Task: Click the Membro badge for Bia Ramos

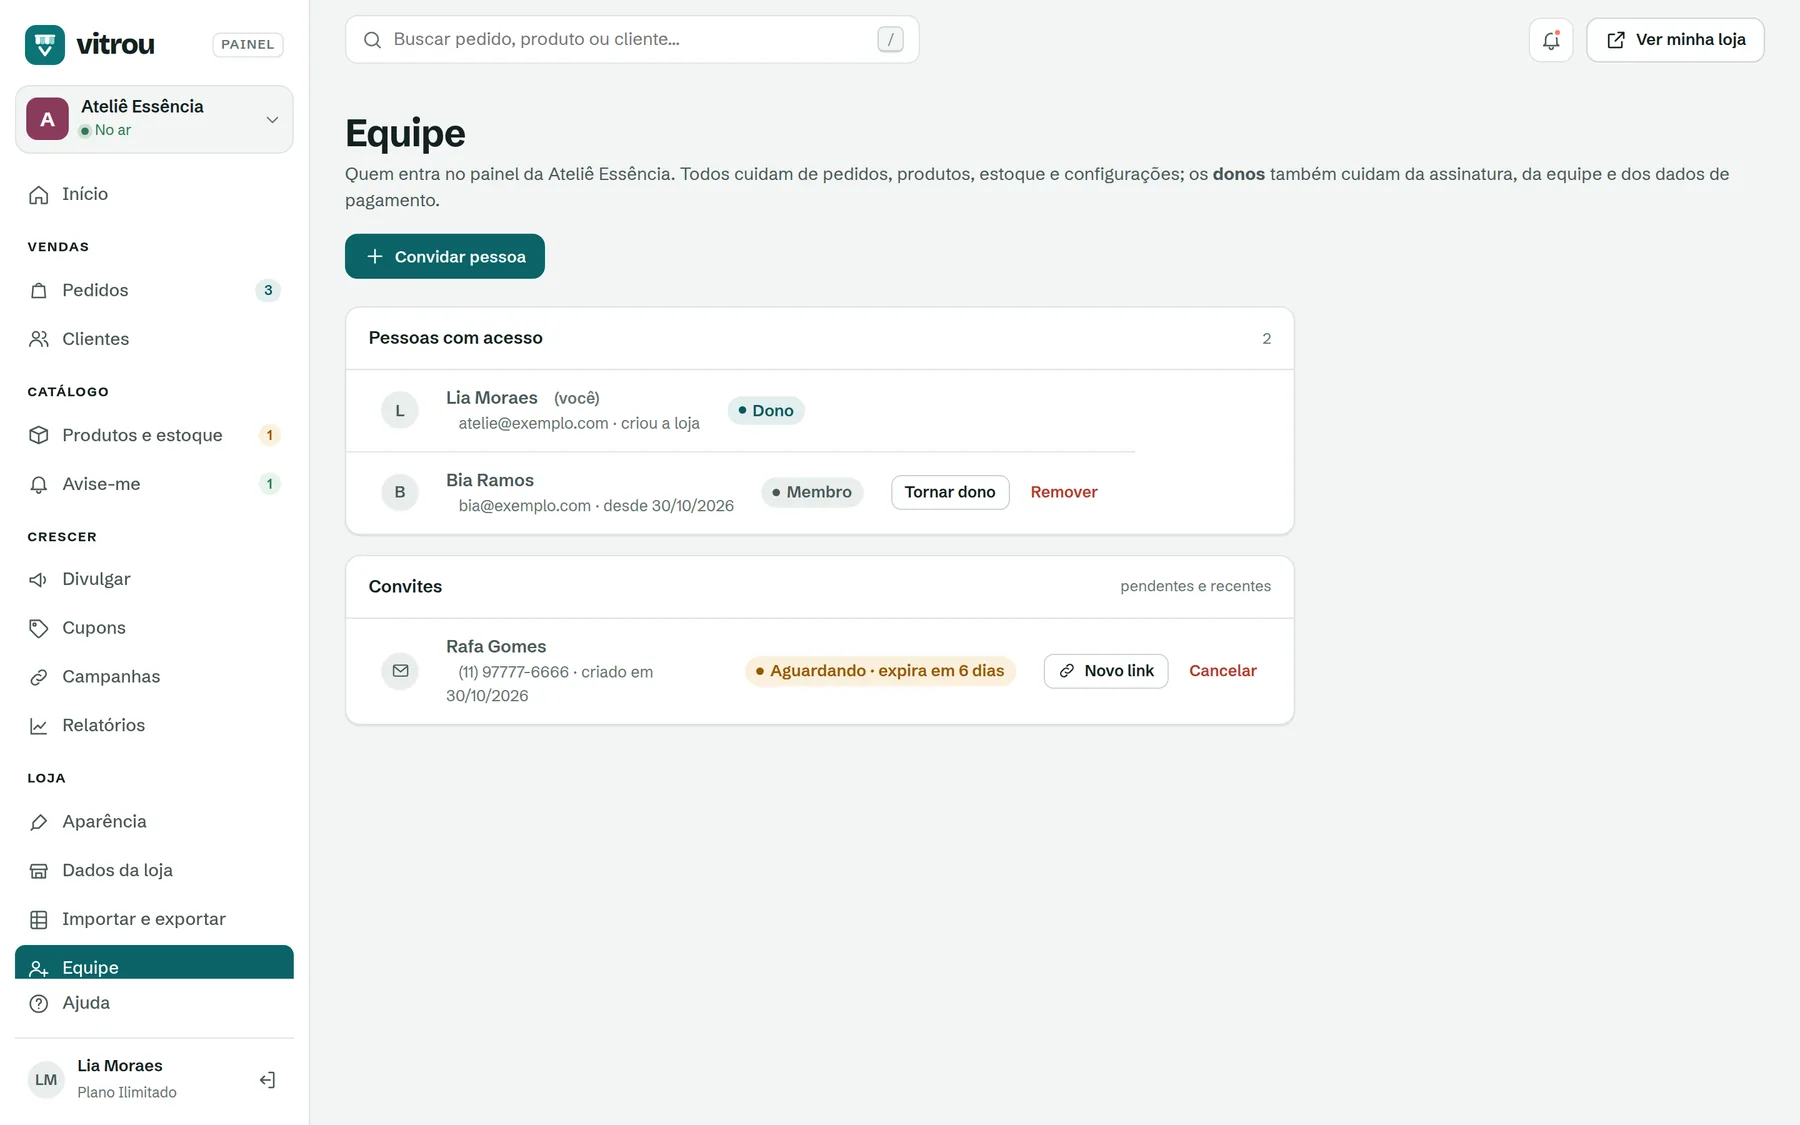Action: pos(812,492)
